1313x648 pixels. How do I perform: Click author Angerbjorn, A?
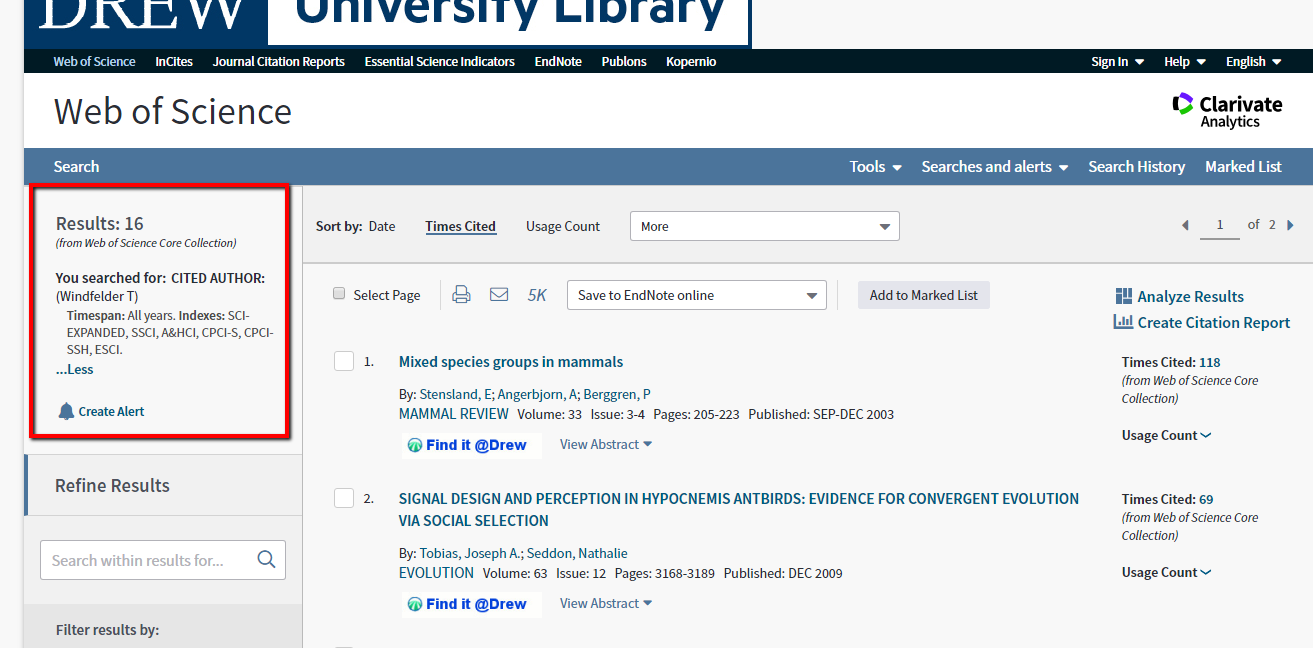point(537,394)
